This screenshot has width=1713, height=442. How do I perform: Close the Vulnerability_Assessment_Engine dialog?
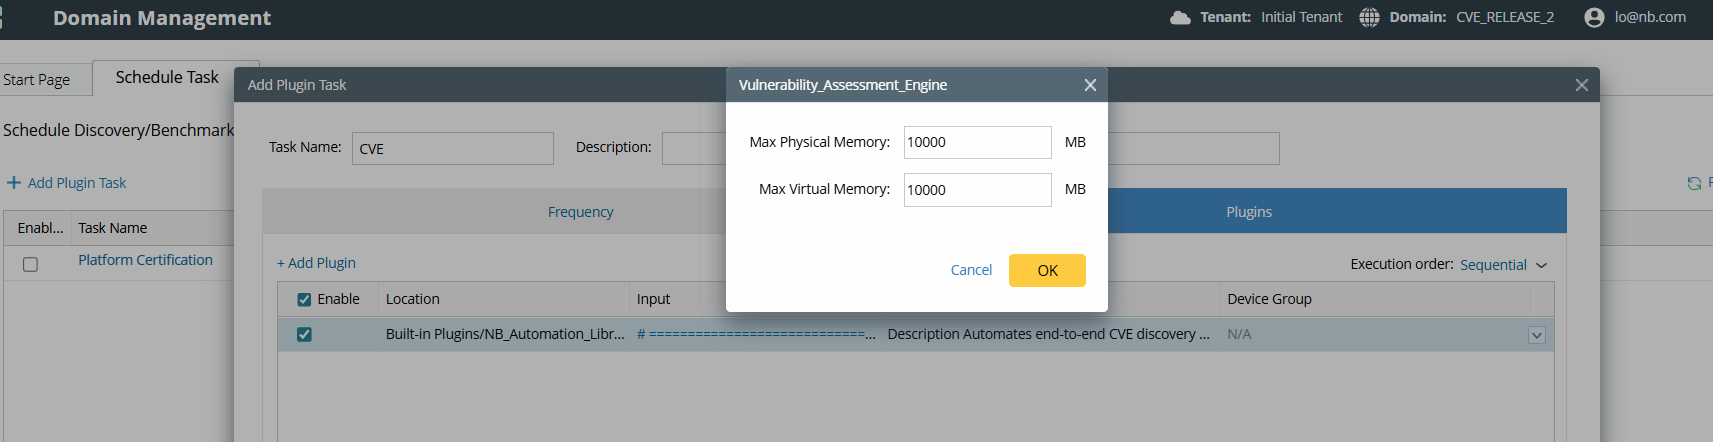[1090, 85]
